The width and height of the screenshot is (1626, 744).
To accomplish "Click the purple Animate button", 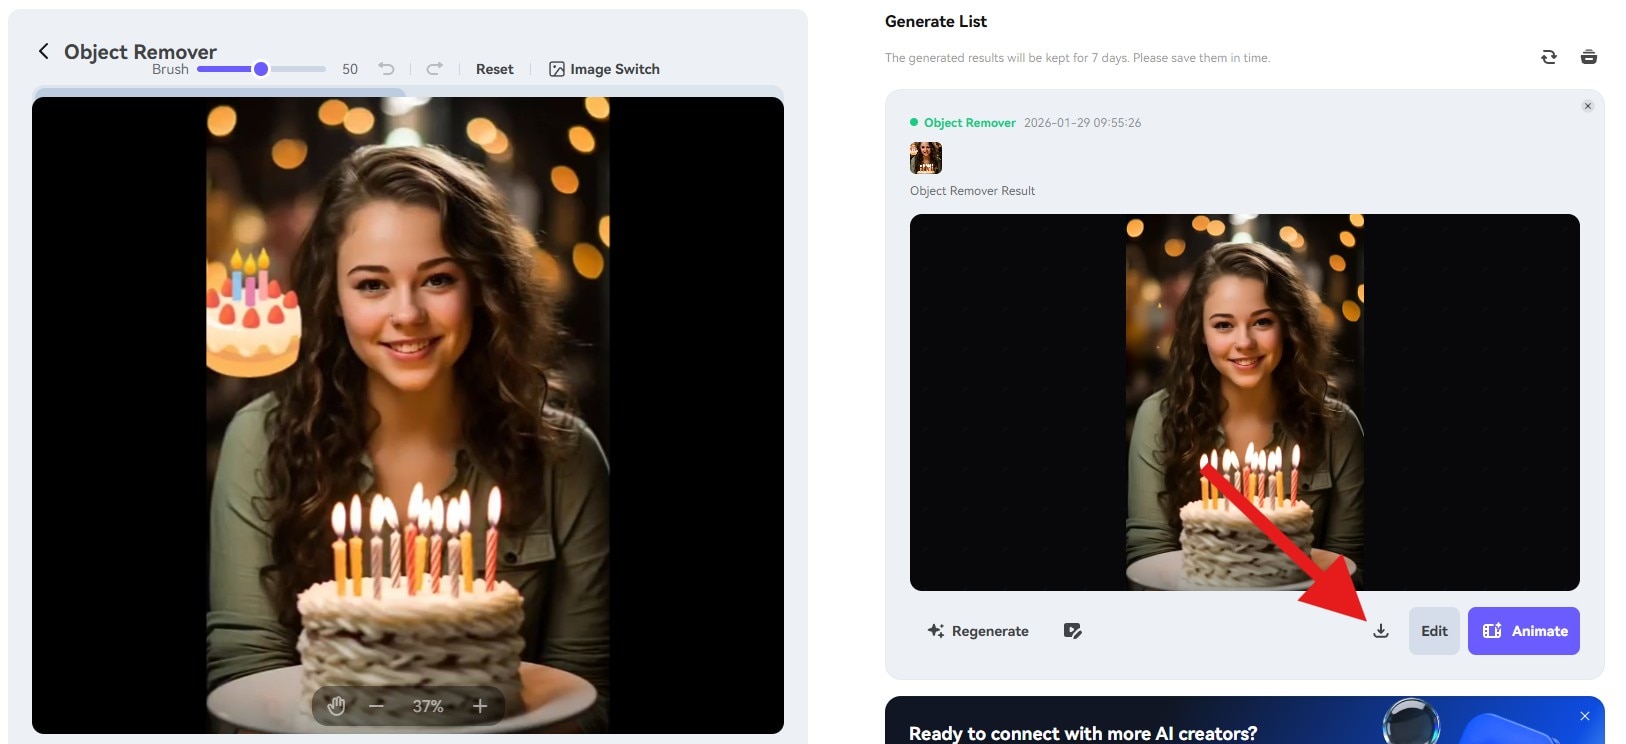I will [1523, 631].
